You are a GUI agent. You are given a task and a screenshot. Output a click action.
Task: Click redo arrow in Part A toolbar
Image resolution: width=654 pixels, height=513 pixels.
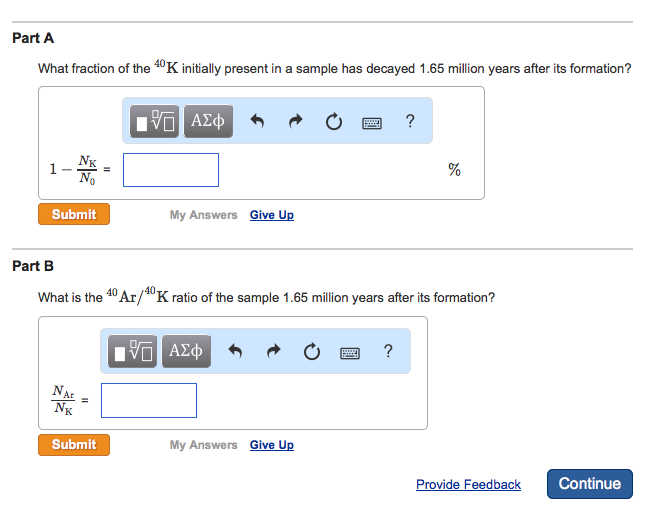pos(295,122)
